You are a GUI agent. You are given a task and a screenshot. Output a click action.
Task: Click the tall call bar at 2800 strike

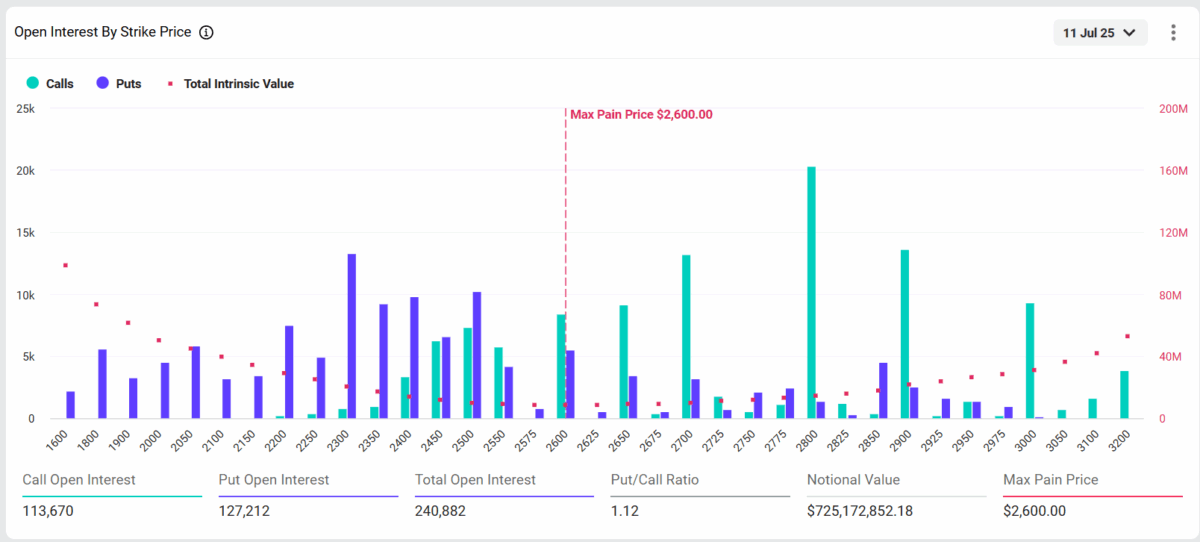pyautogui.click(x=811, y=292)
